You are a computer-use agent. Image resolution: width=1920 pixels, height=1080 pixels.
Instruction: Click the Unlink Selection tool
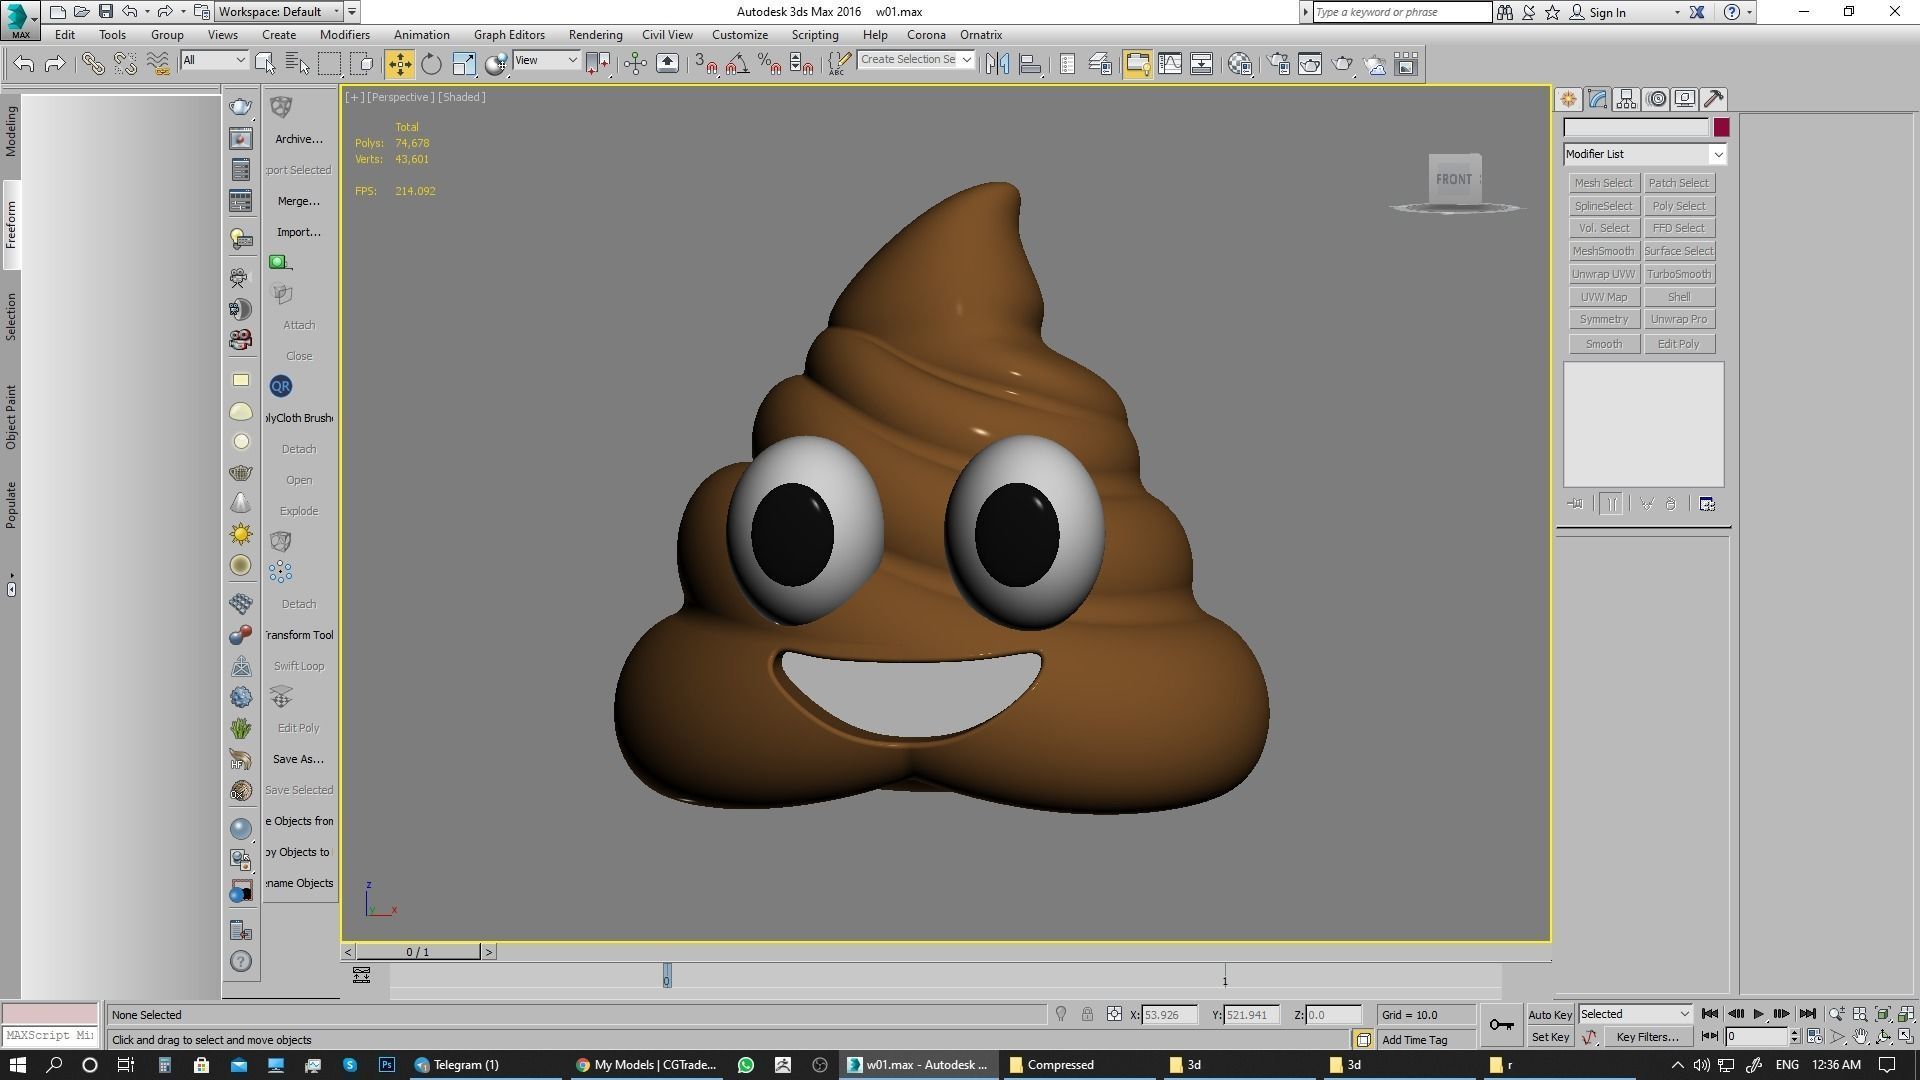pos(125,64)
